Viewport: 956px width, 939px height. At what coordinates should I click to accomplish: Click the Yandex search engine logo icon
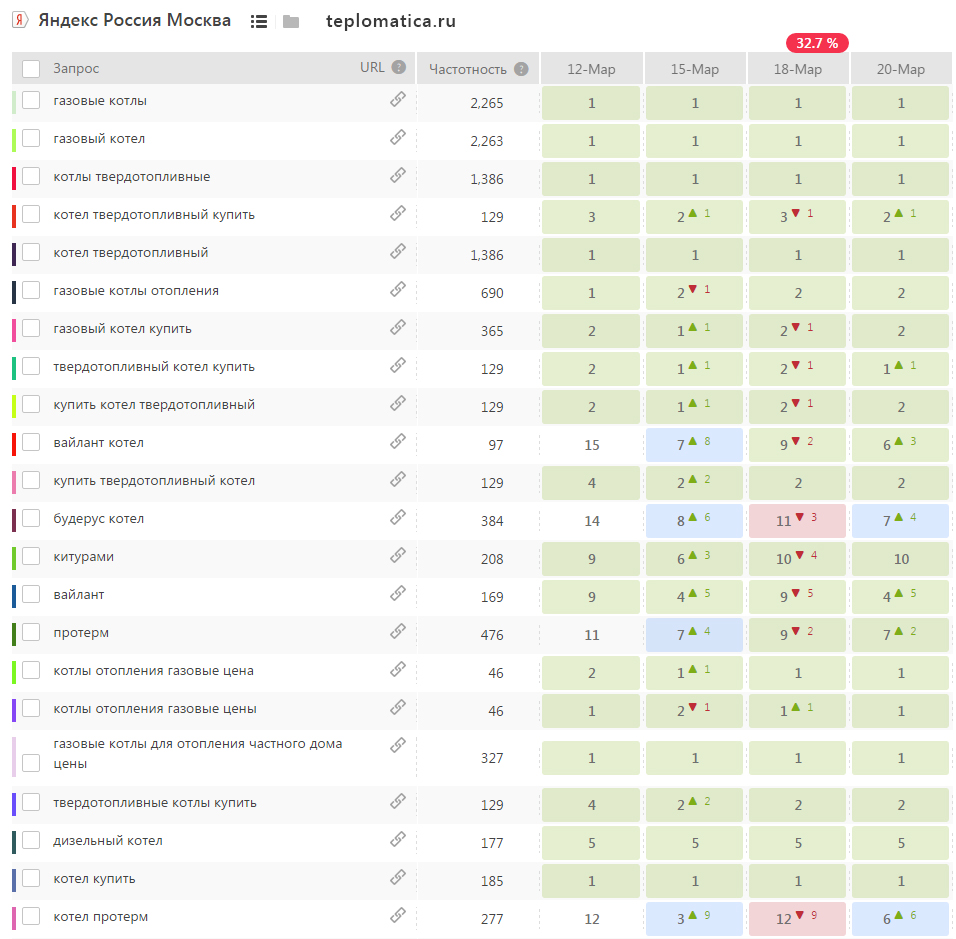pyautogui.click(x=20, y=20)
